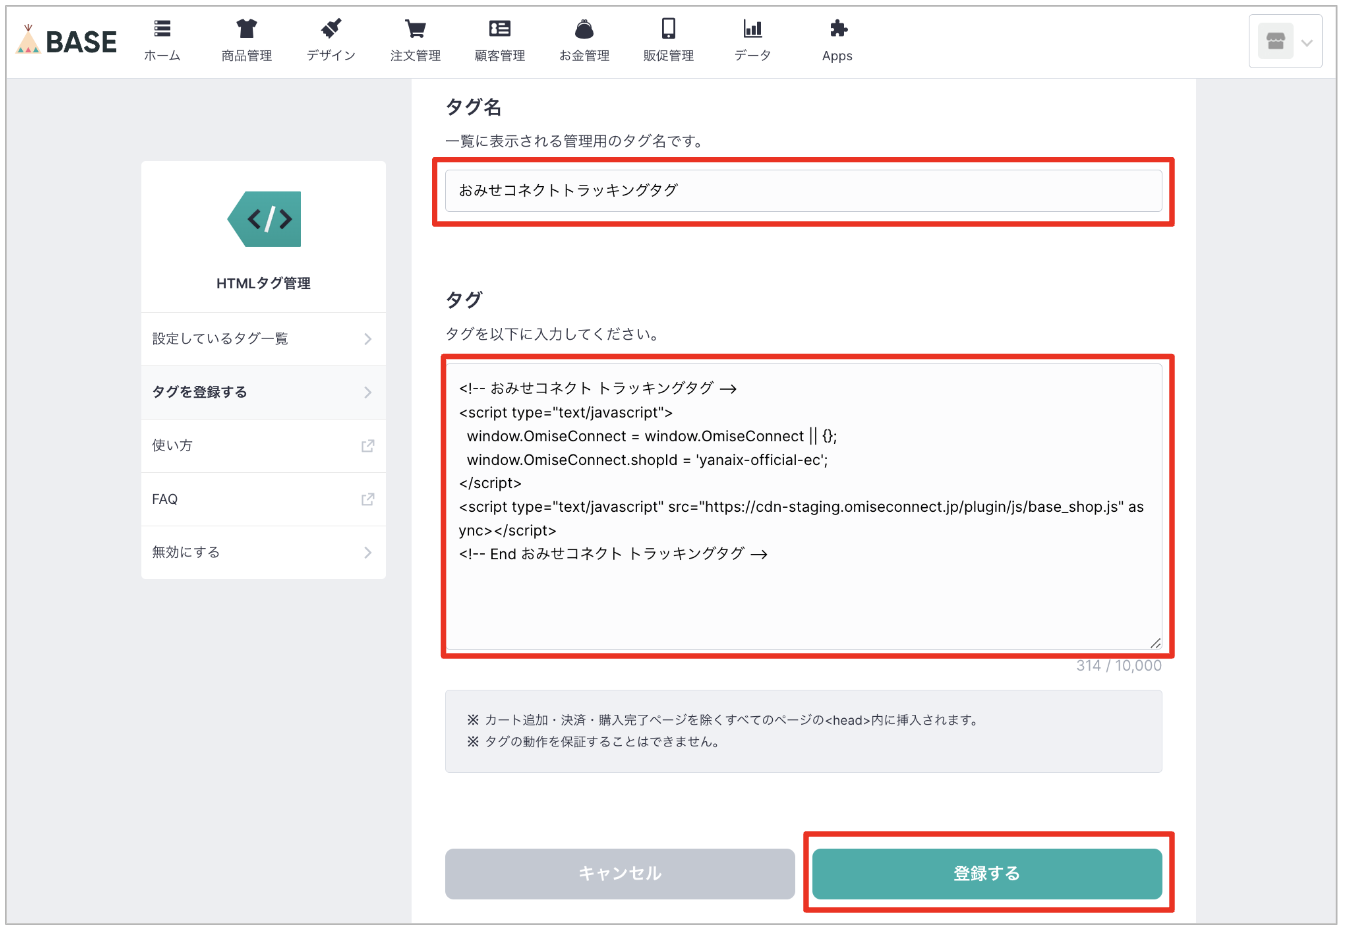Click the HTMLタグ管理 code icon

tap(264, 219)
